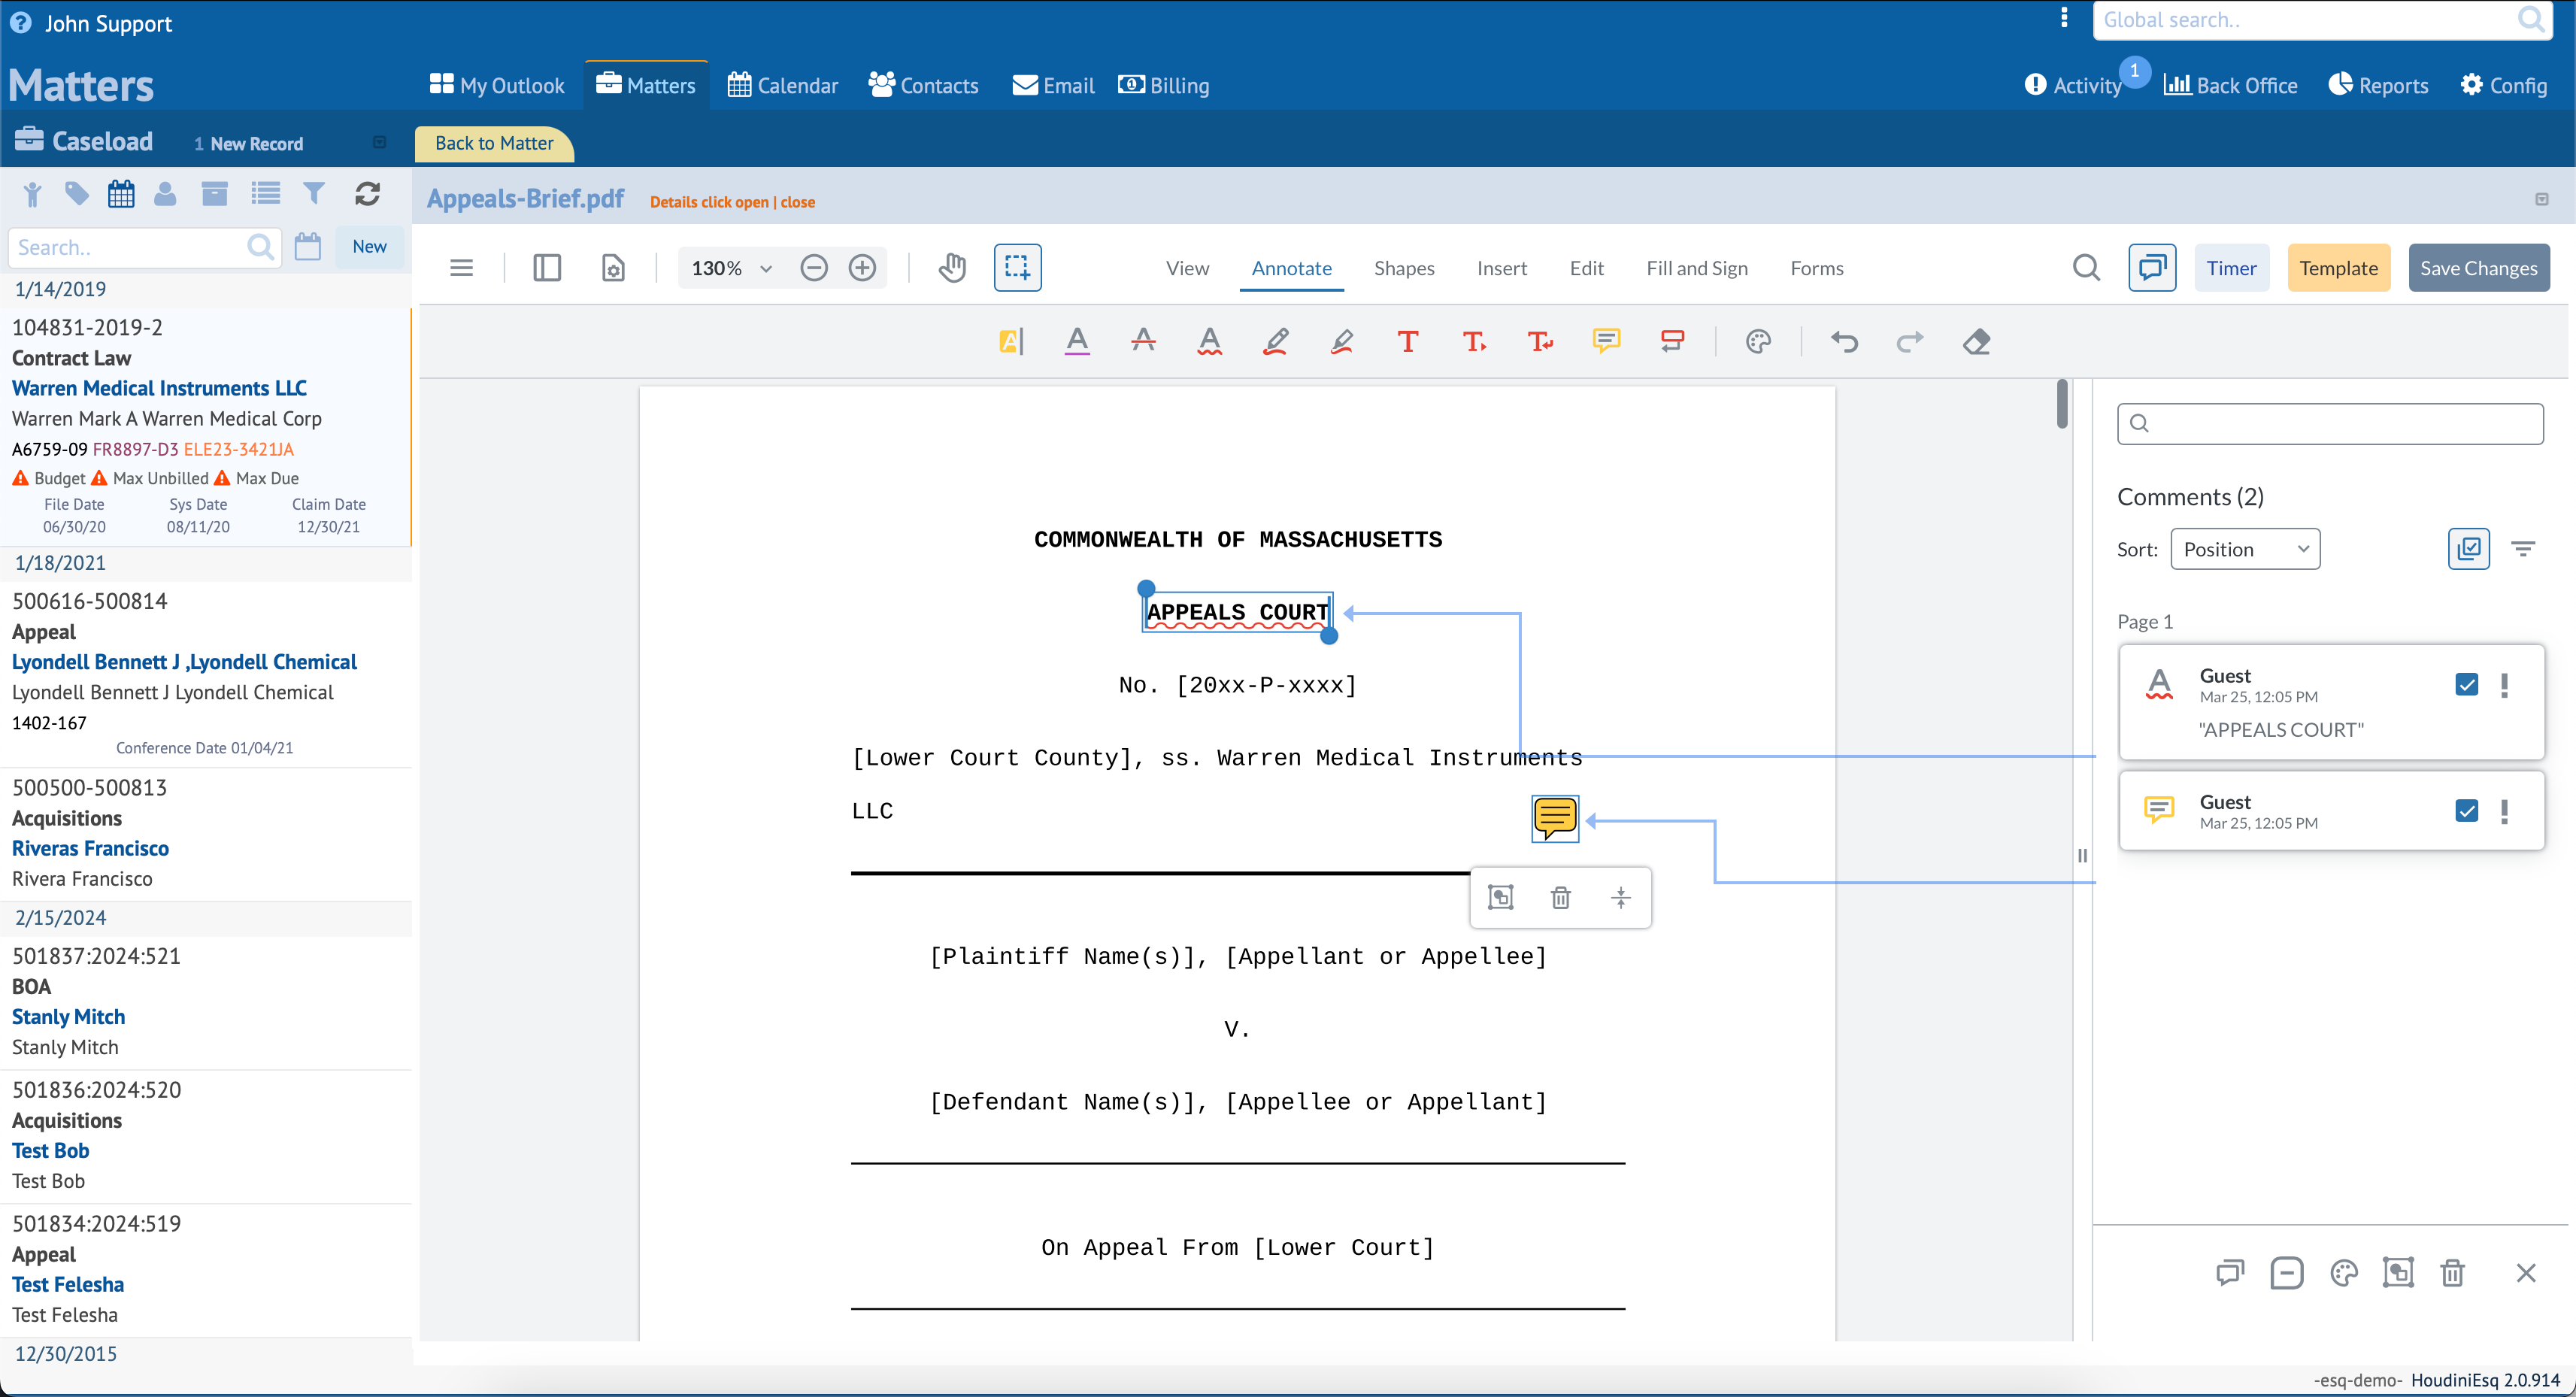This screenshot has height=1397, width=2576.
Task: Click the zoom in plus button
Action: tap(862, 268)
